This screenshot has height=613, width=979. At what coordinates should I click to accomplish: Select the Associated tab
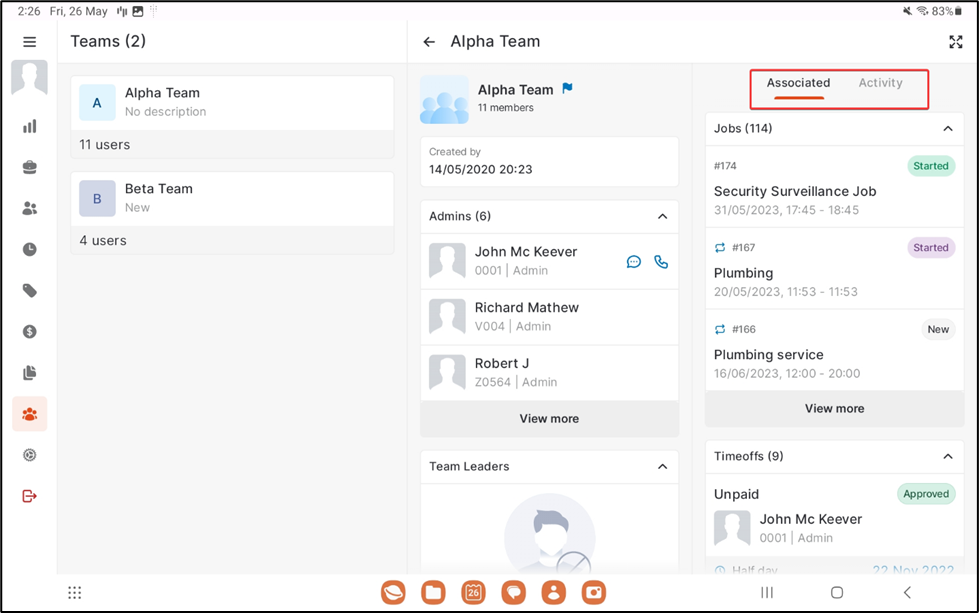(798, 83)
